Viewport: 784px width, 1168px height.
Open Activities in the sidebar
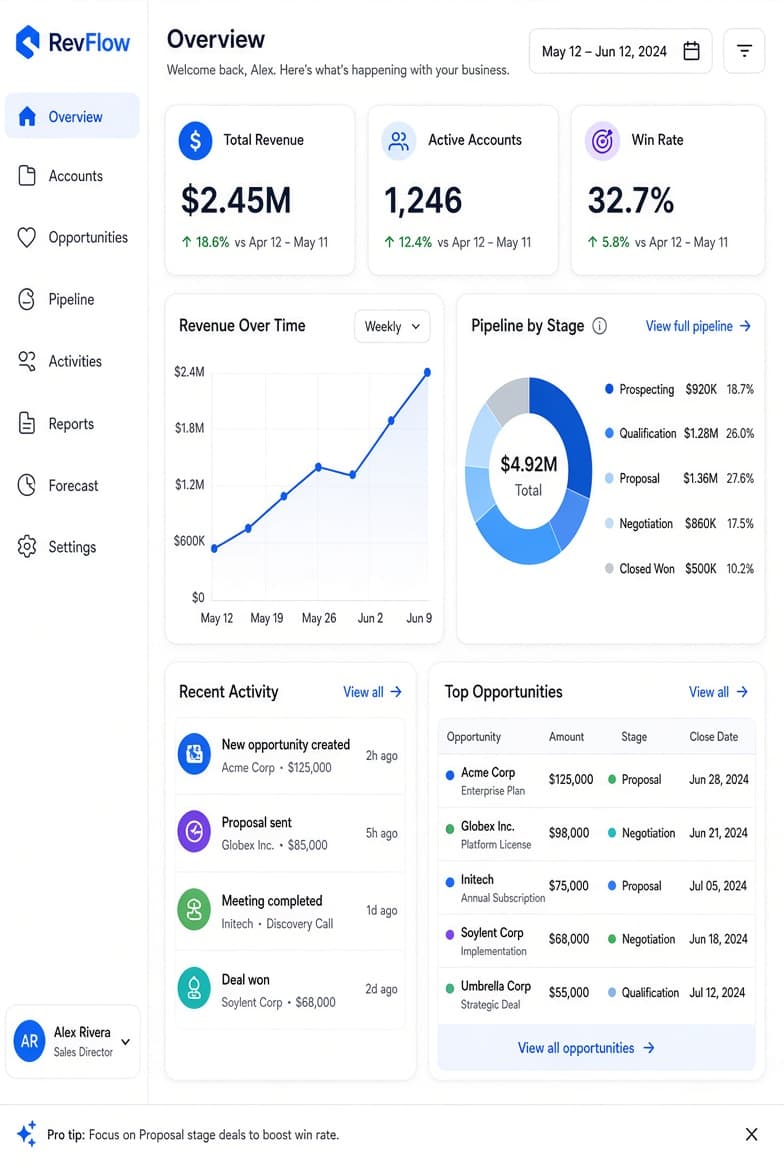pos(72,361)
